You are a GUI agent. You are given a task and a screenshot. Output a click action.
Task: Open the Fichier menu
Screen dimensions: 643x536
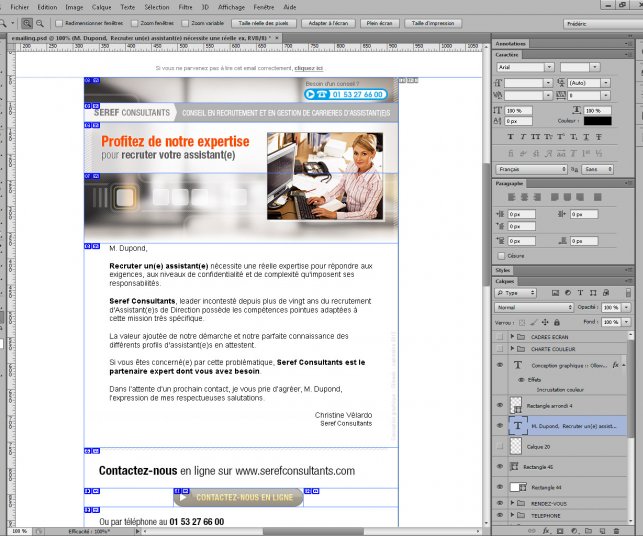click(x=19, y=7)
